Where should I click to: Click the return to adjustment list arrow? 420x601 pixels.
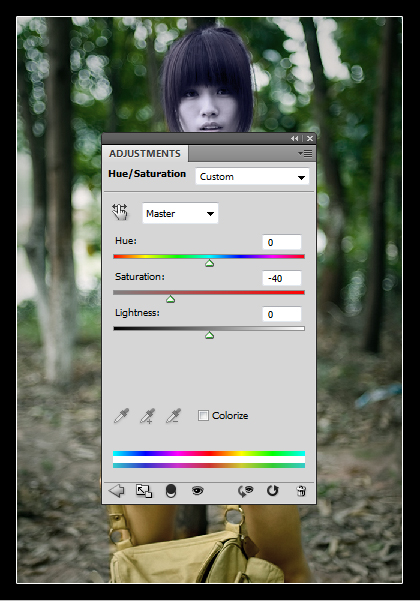116,490
